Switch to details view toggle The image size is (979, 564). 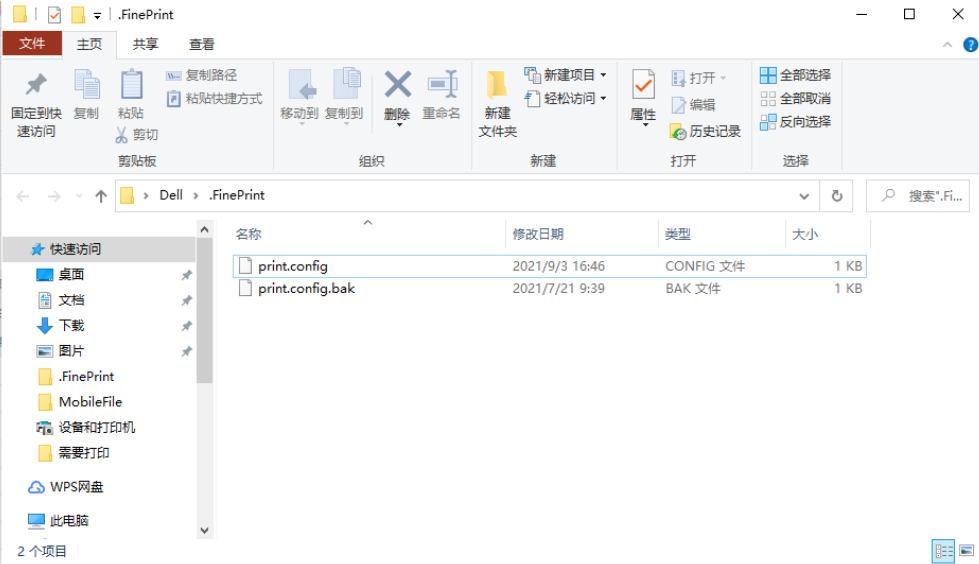[x=942, y=550]
